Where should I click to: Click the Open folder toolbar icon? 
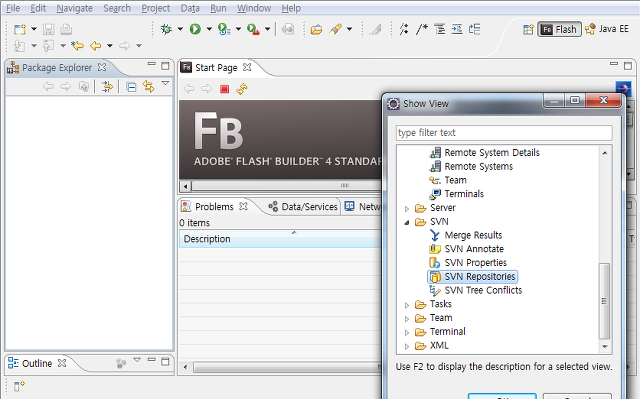pos(316,29)
